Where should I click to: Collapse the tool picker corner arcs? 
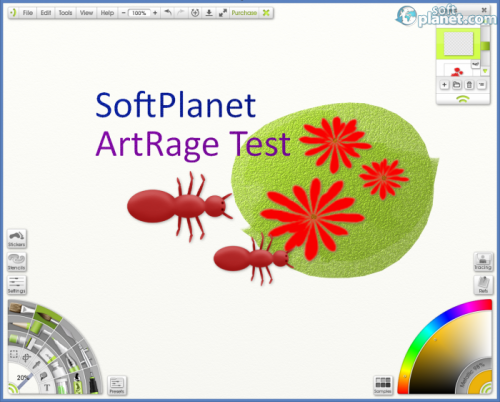[x=13, y=389]
